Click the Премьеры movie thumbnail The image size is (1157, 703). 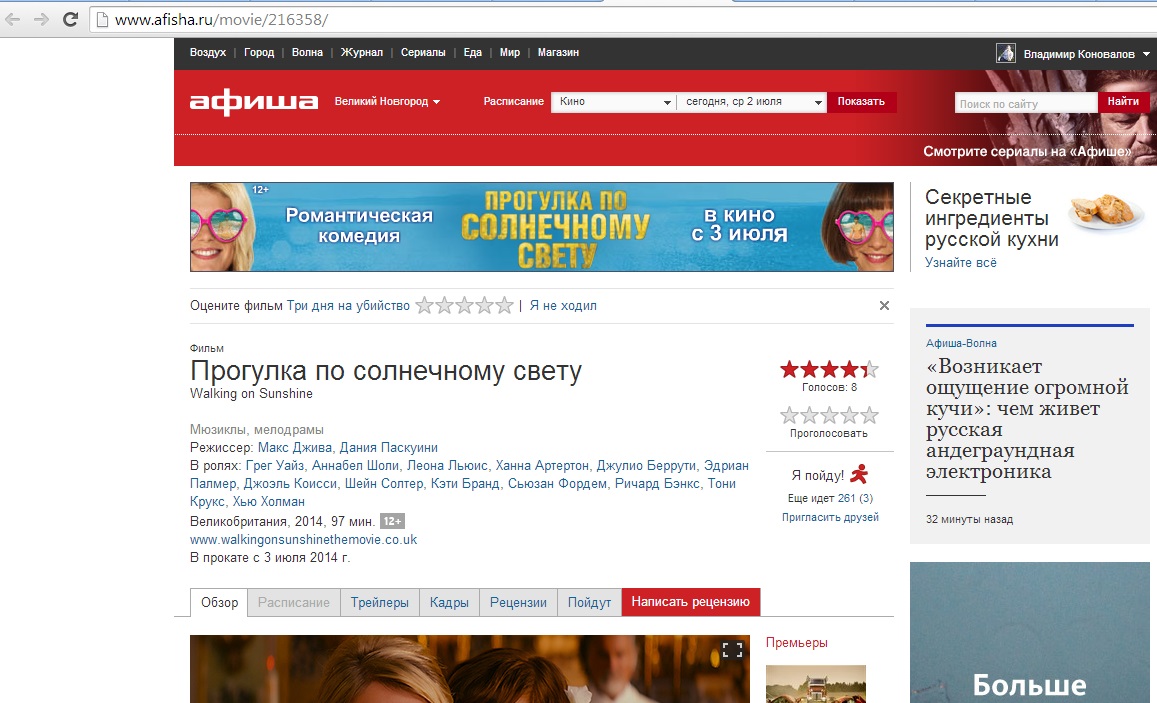(x=815, y=684)
